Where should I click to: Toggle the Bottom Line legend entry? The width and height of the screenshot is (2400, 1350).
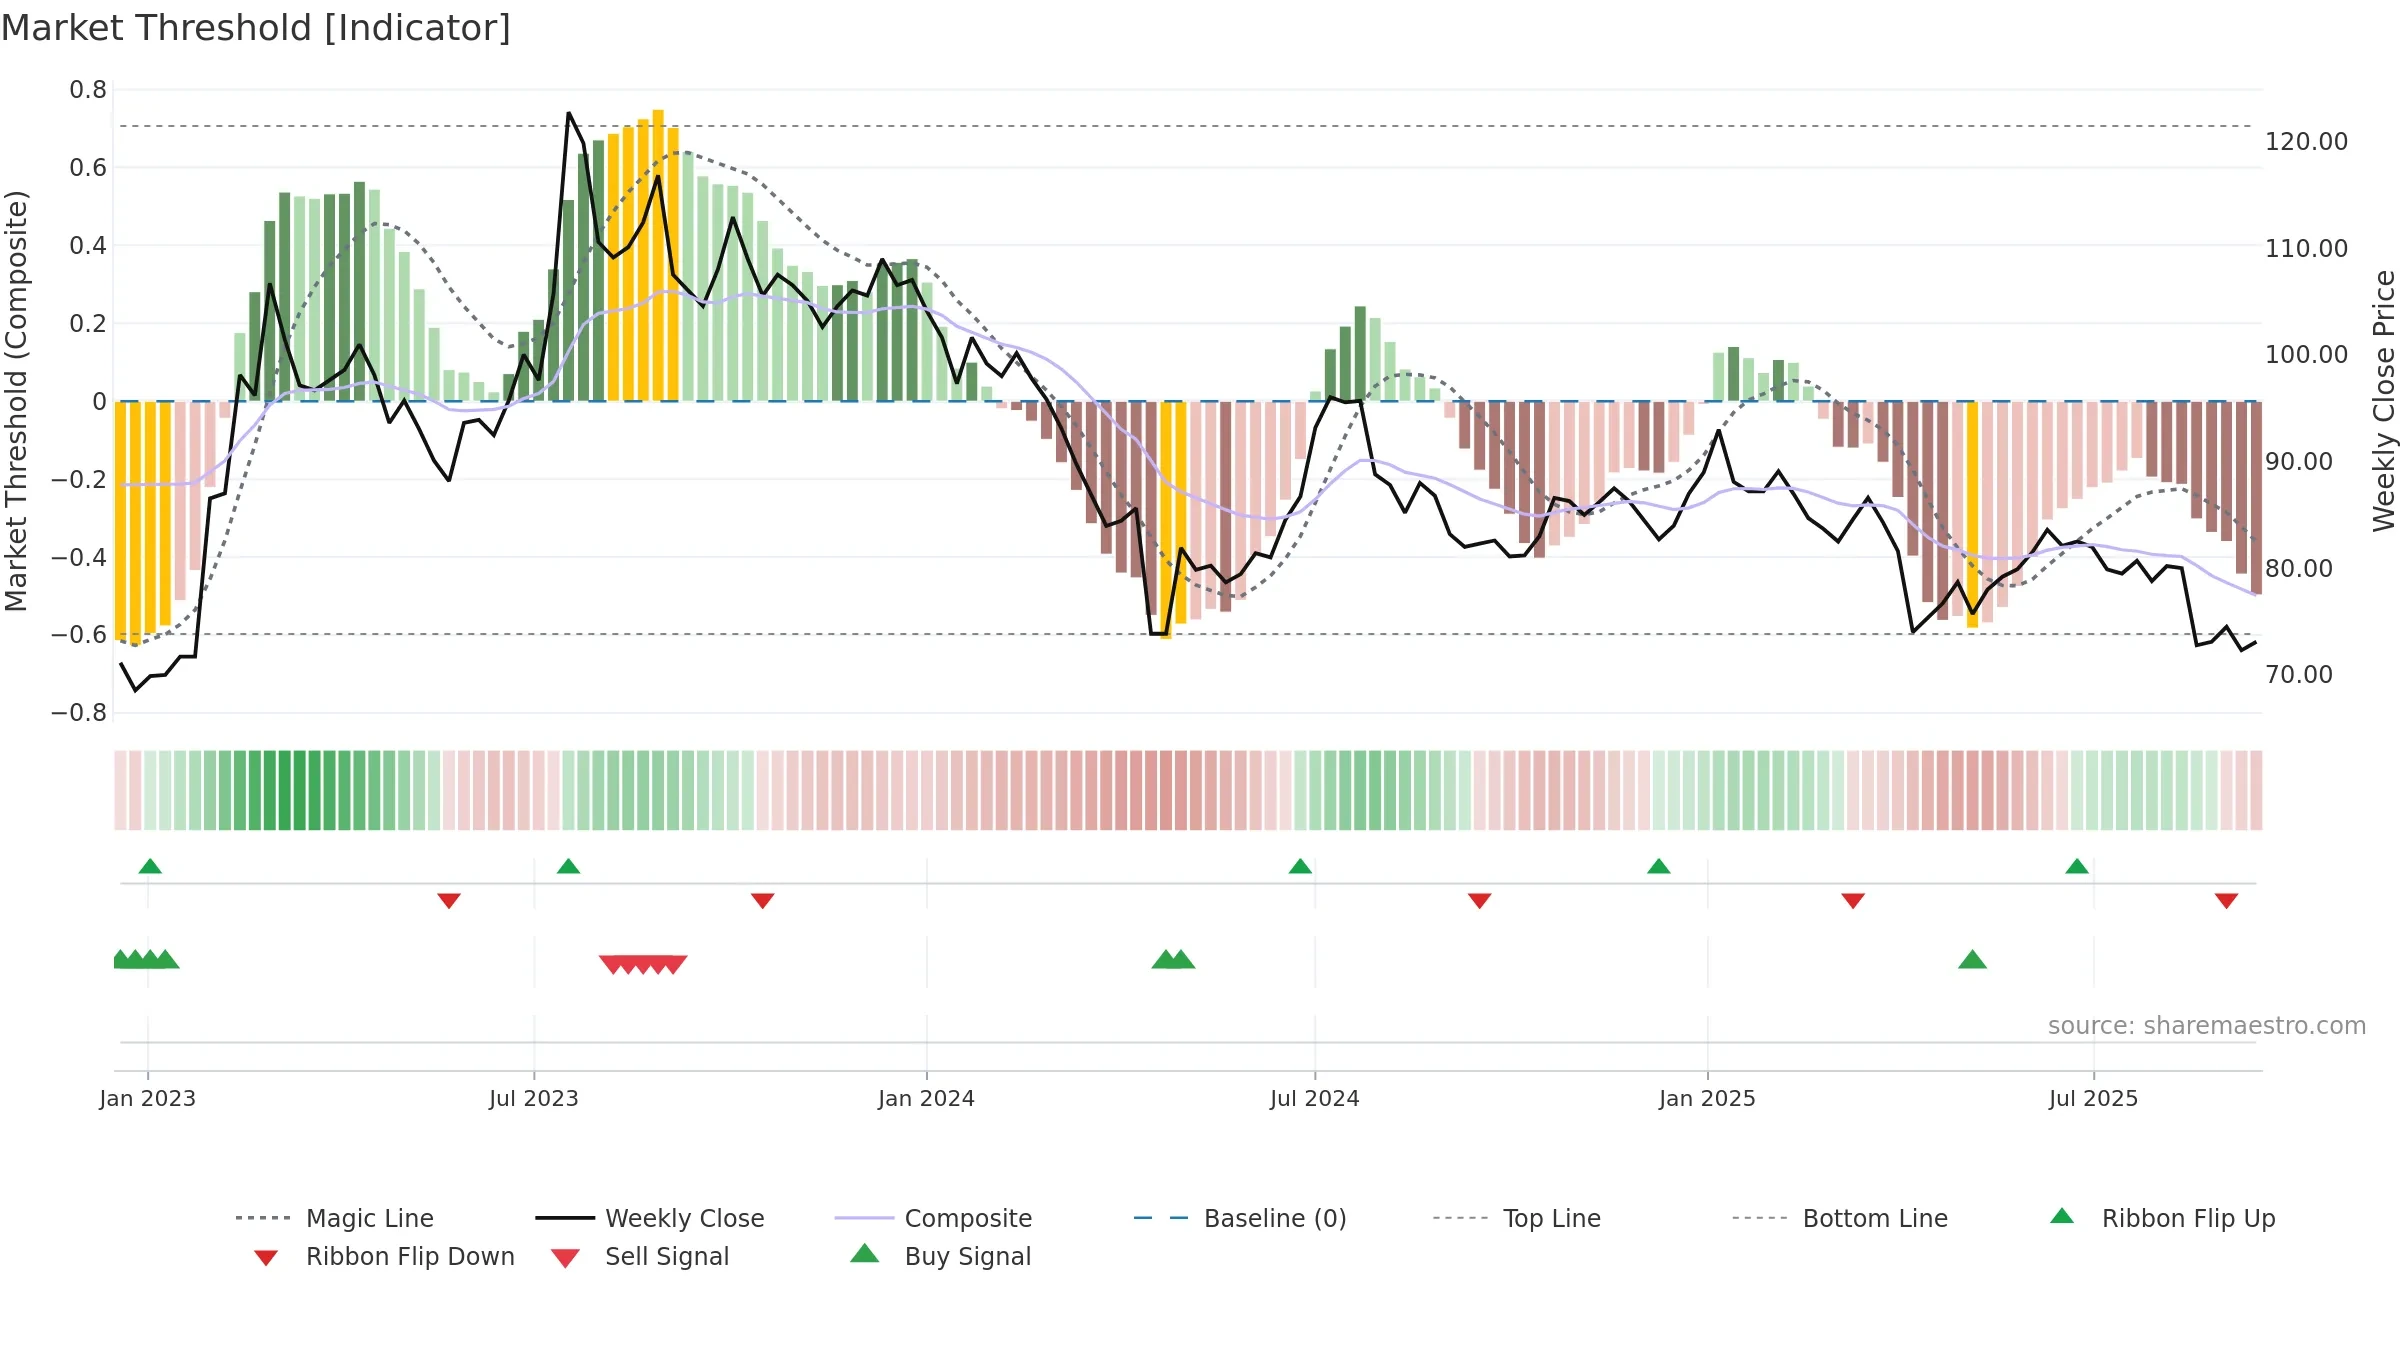(1840, 1218)
